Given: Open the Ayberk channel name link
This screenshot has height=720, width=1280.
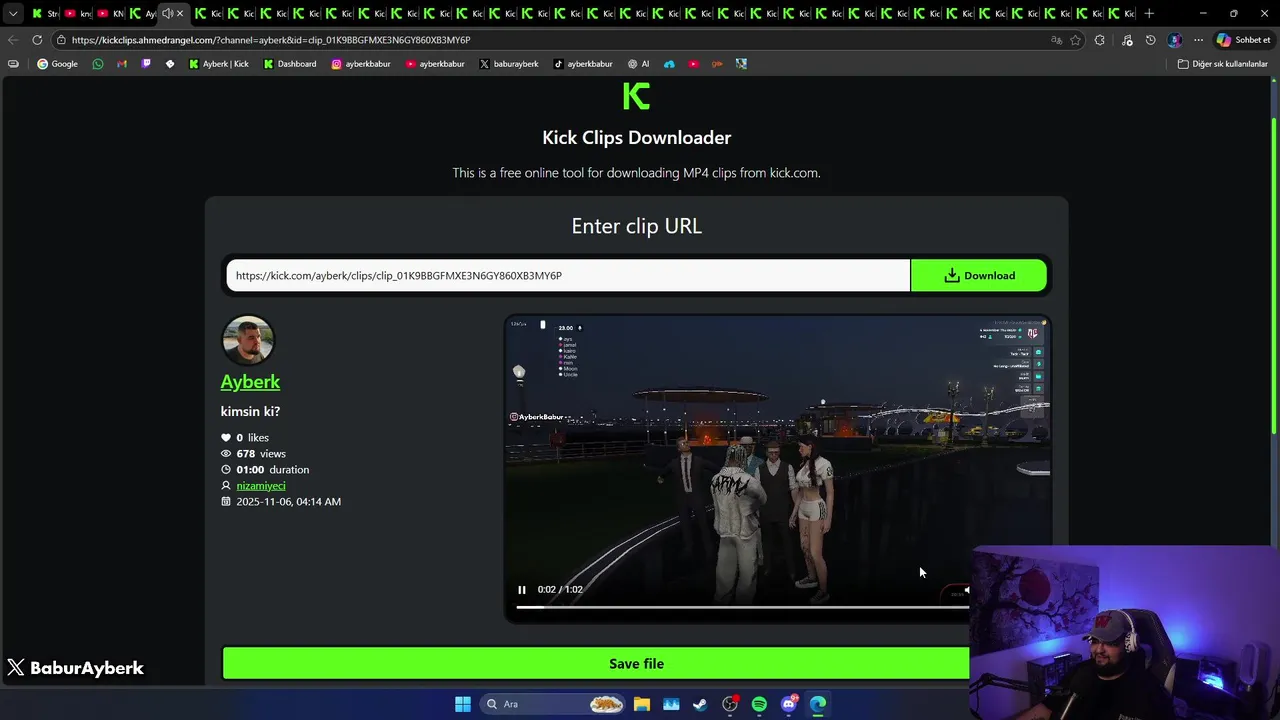Looking at the screenshot, I should point(250,381).
